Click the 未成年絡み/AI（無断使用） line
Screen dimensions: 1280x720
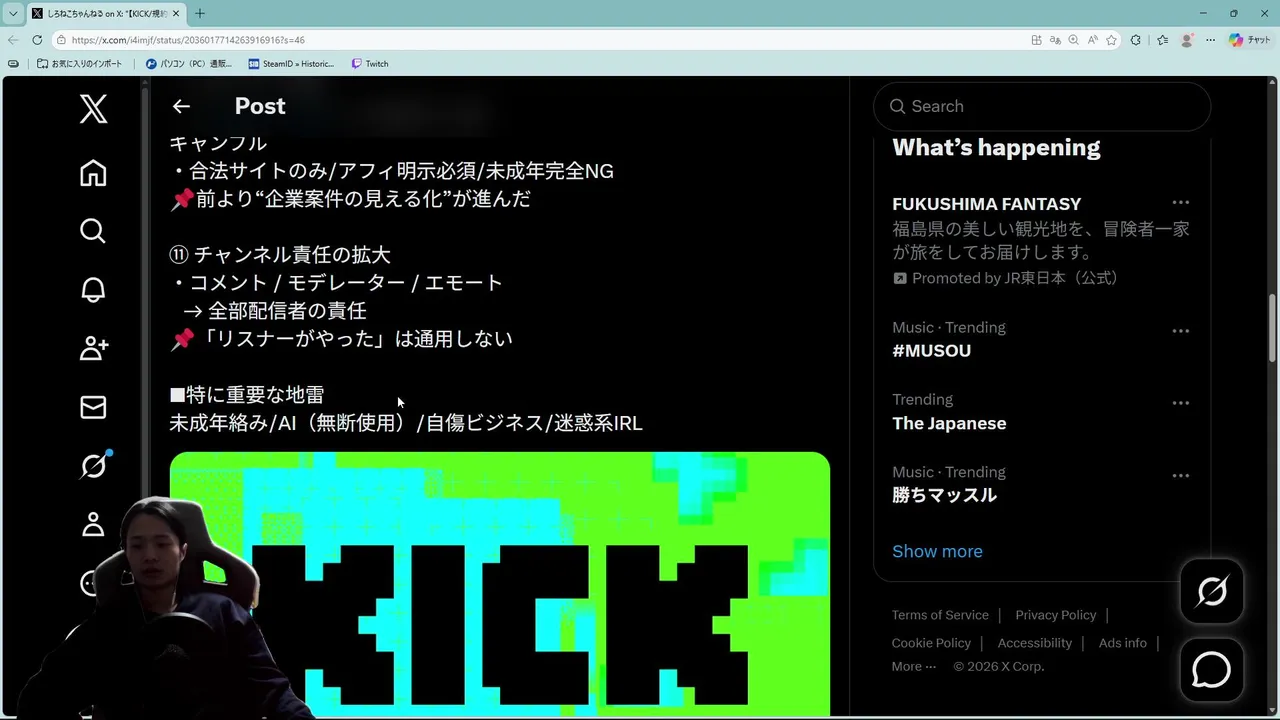(x=406, y=423)
